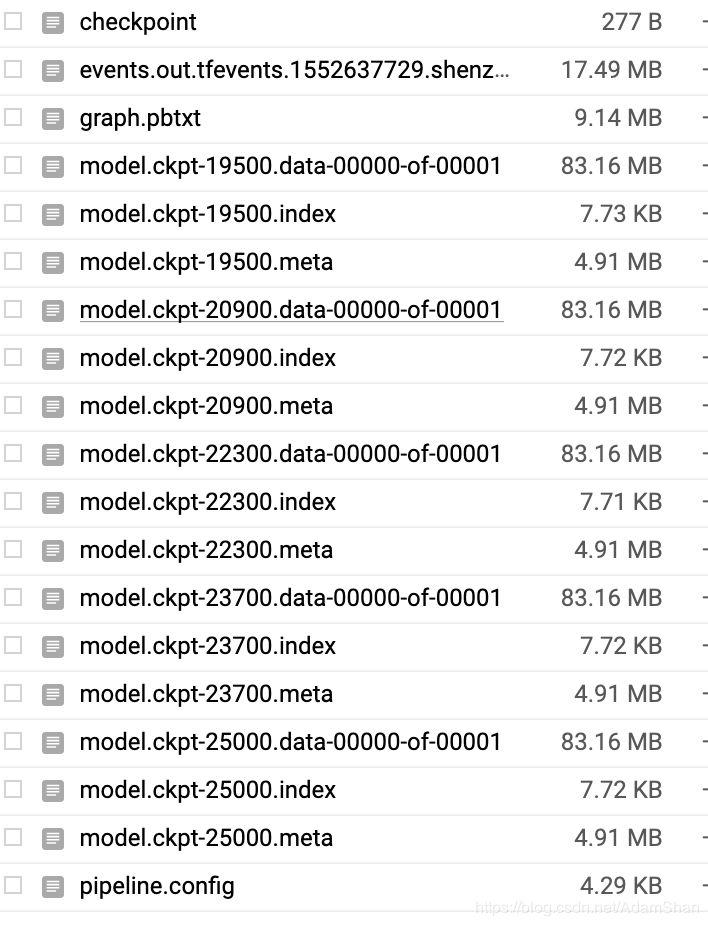708x926 pixels.
Task: Select the checkbox for graph.pbtxt
Action: tap(13, 117)
